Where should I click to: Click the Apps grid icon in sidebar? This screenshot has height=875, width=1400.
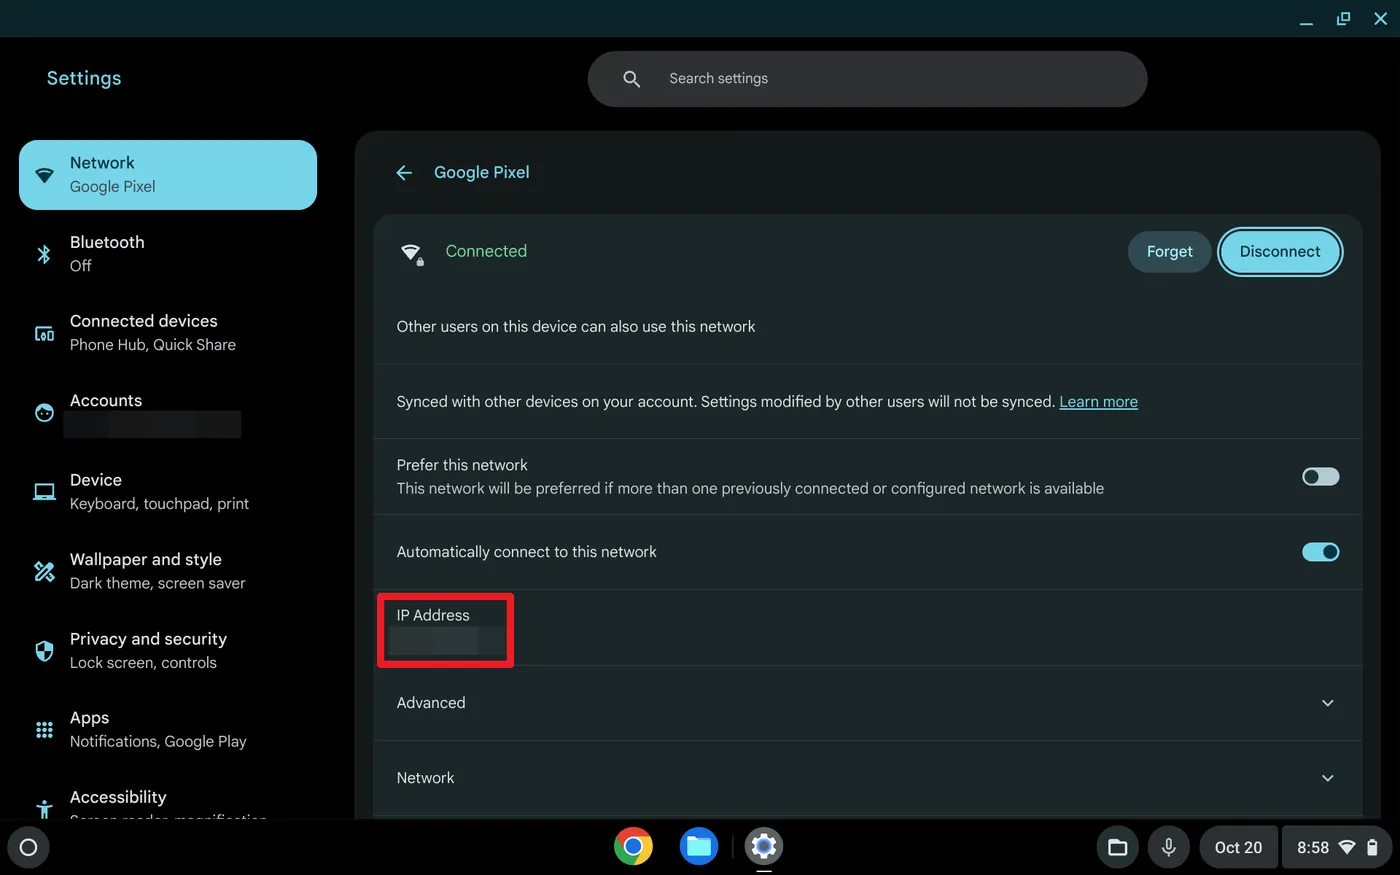pos(44,730)
